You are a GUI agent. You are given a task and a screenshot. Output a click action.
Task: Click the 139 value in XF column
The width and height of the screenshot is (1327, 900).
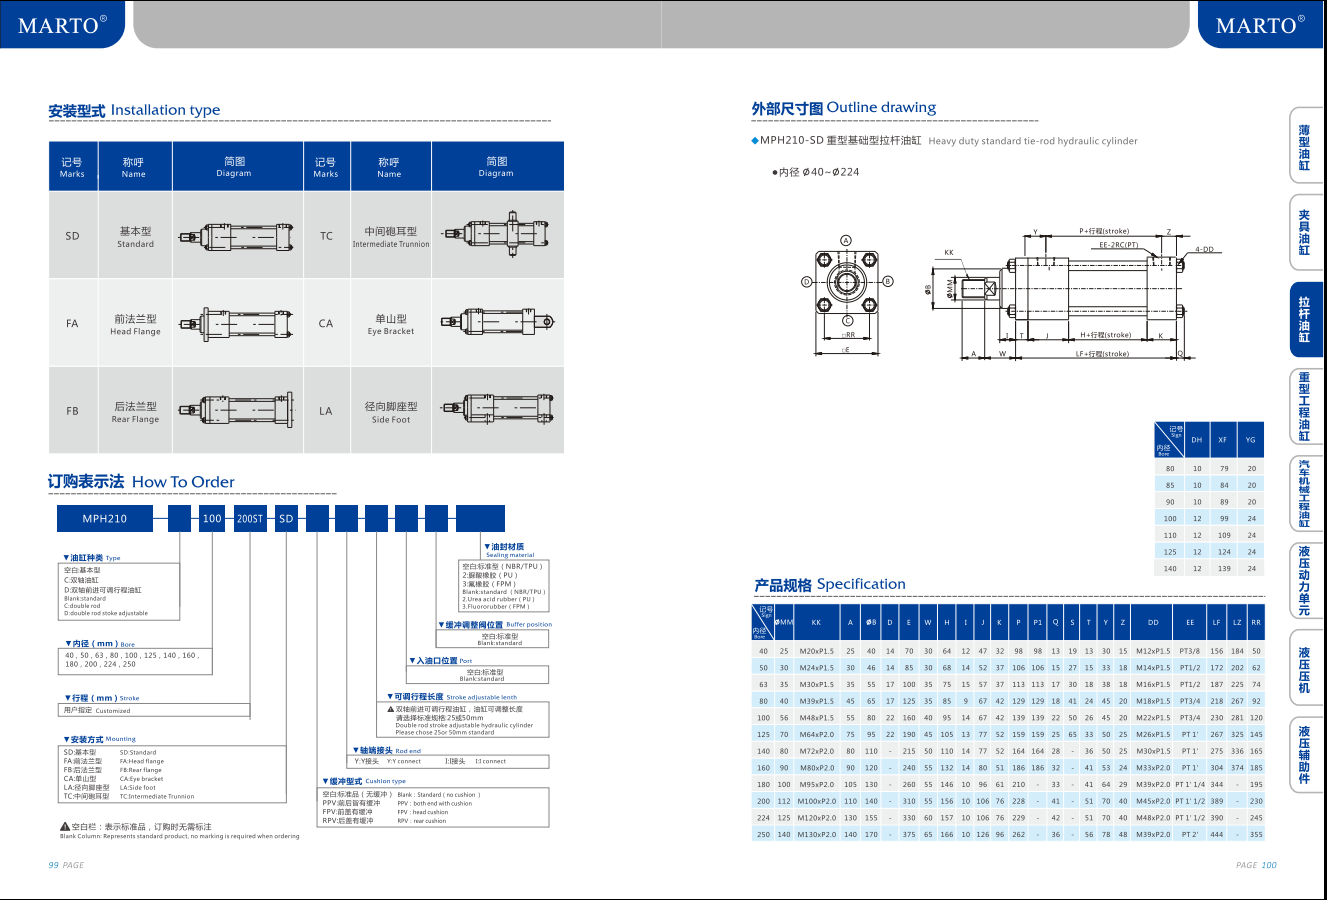pyautogui.click(x=1224, y=568)
